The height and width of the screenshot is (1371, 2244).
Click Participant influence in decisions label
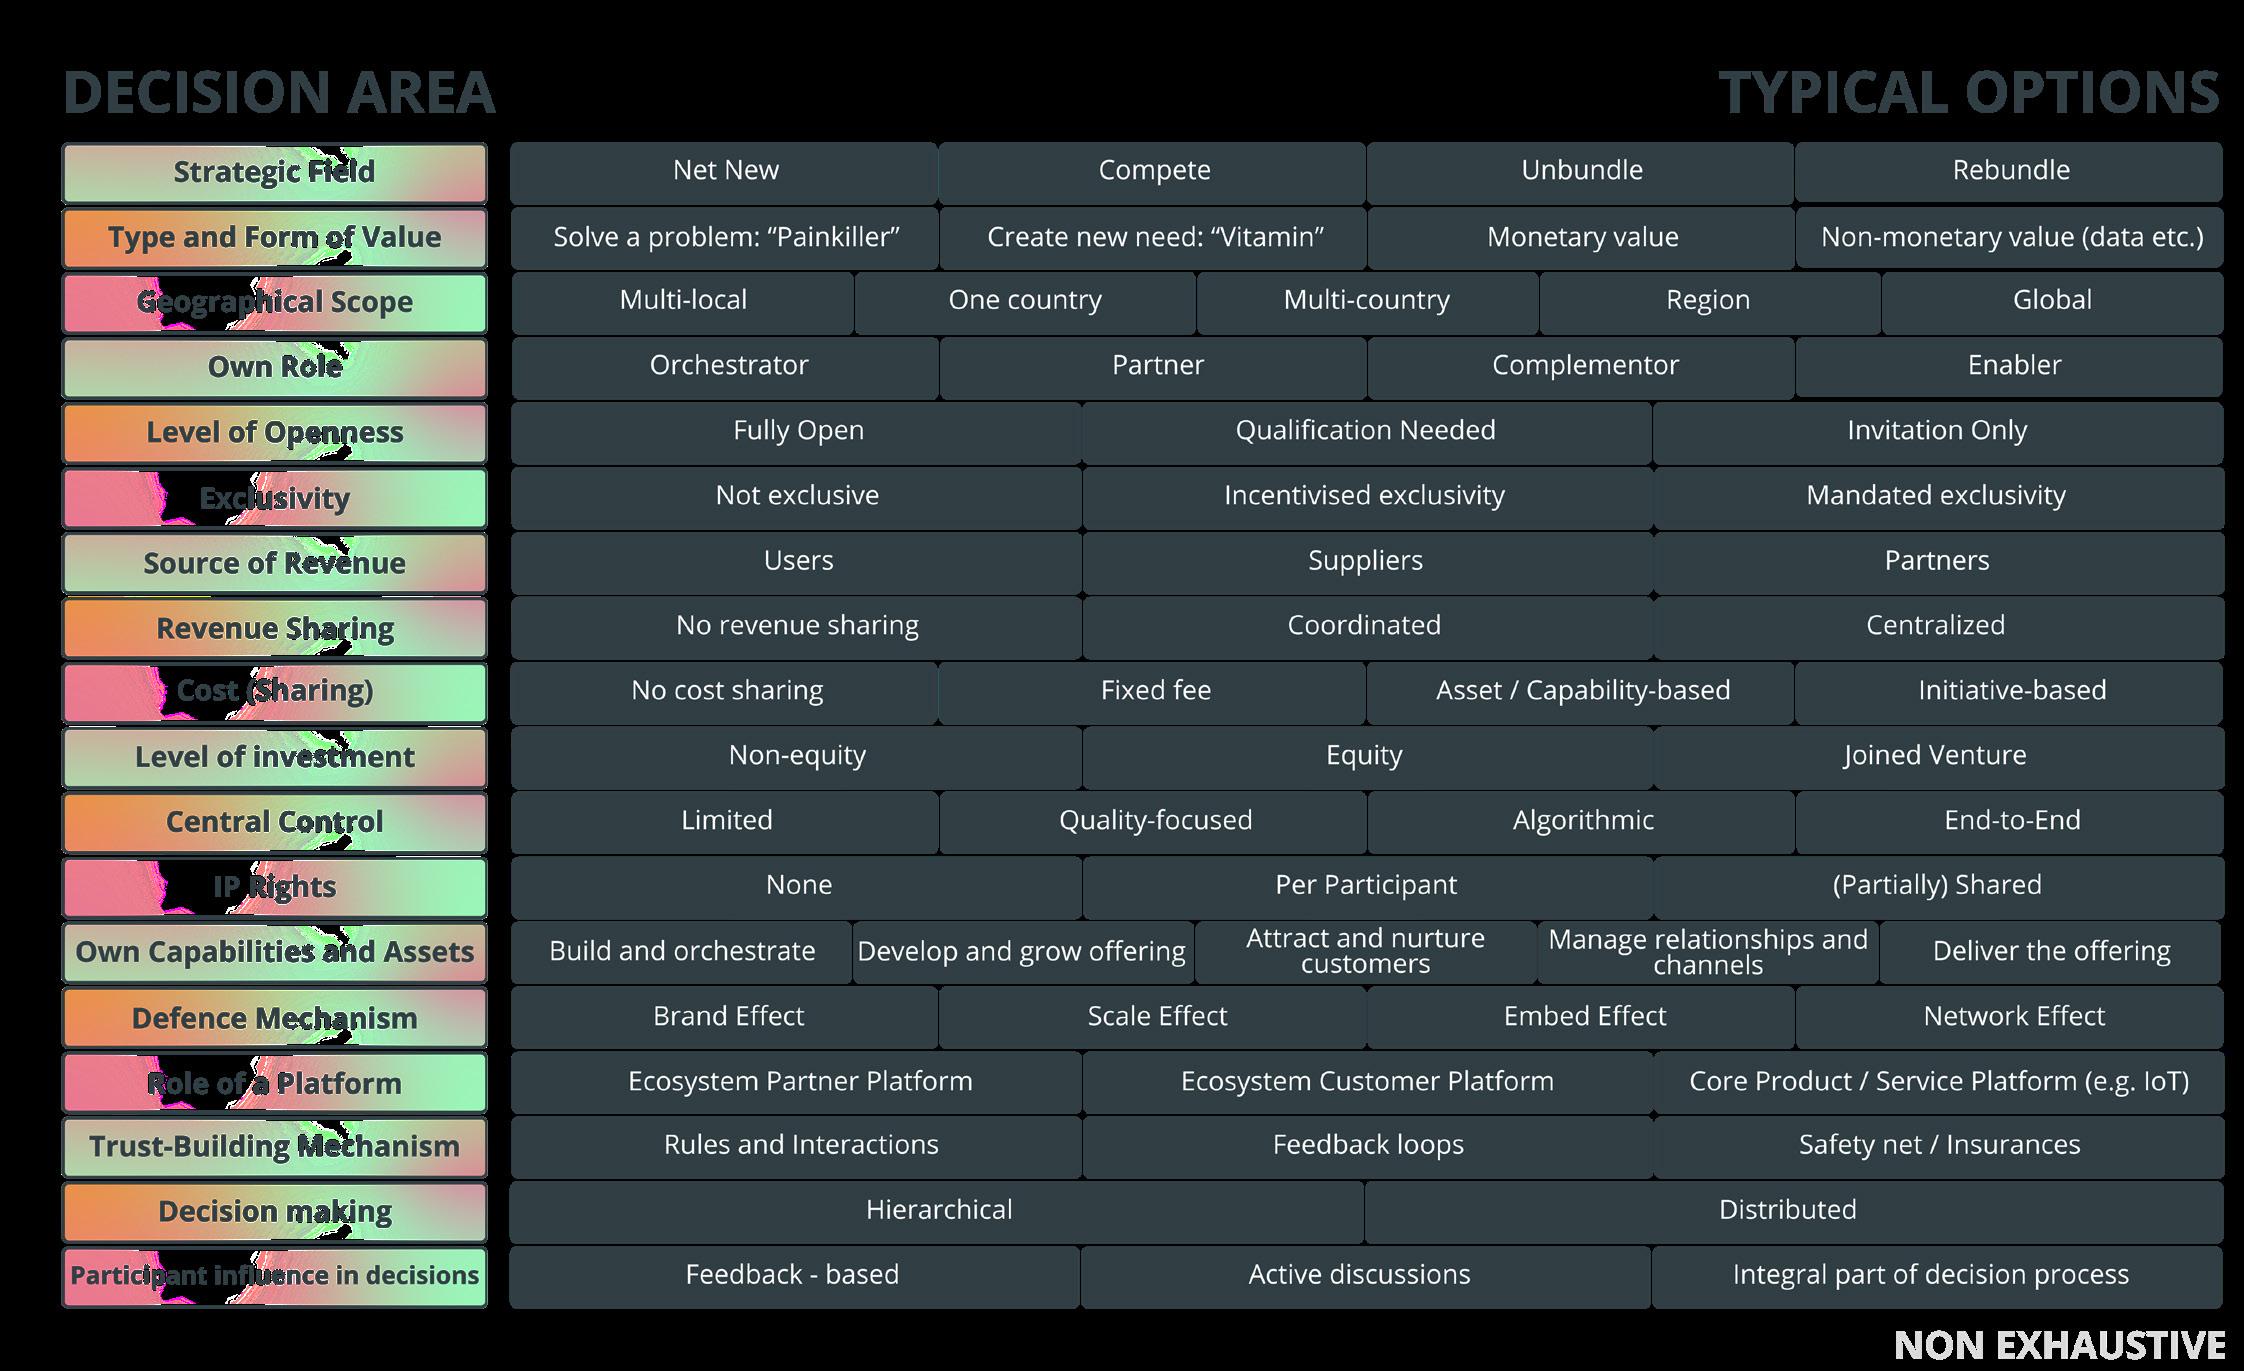click(x=274, y=1276)
